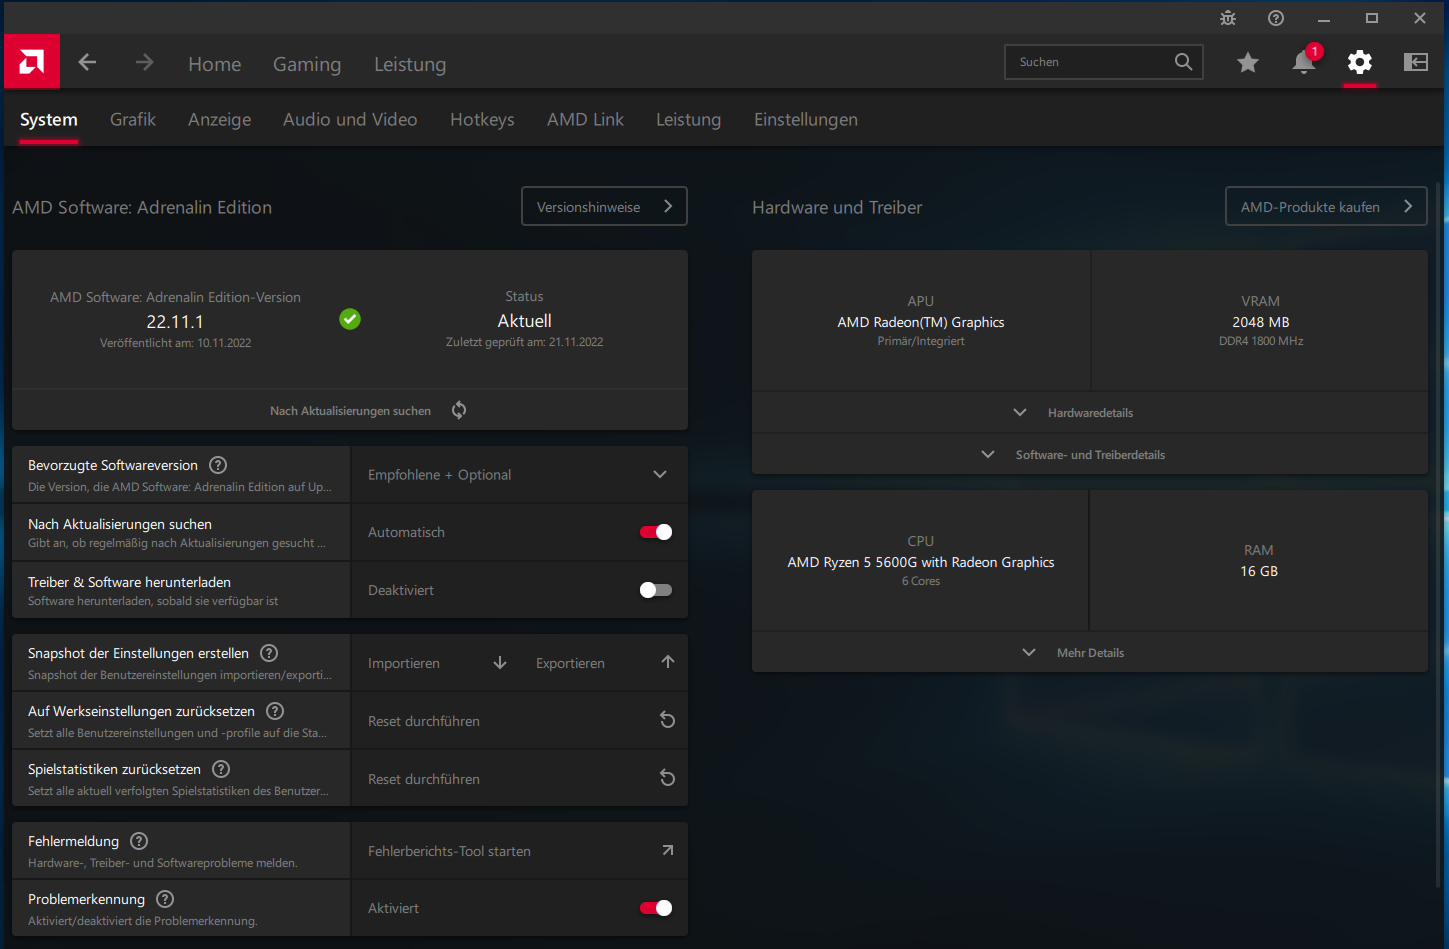Click RAM value 16 GB

[1259, 571]
